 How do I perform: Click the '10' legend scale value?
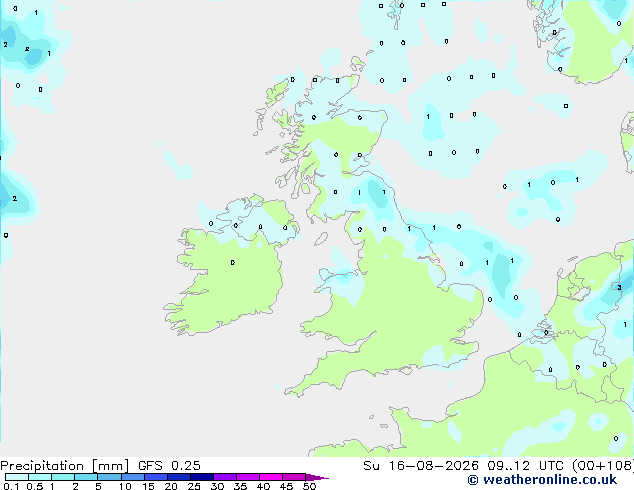pyautogui.click(x=125, y=486)
